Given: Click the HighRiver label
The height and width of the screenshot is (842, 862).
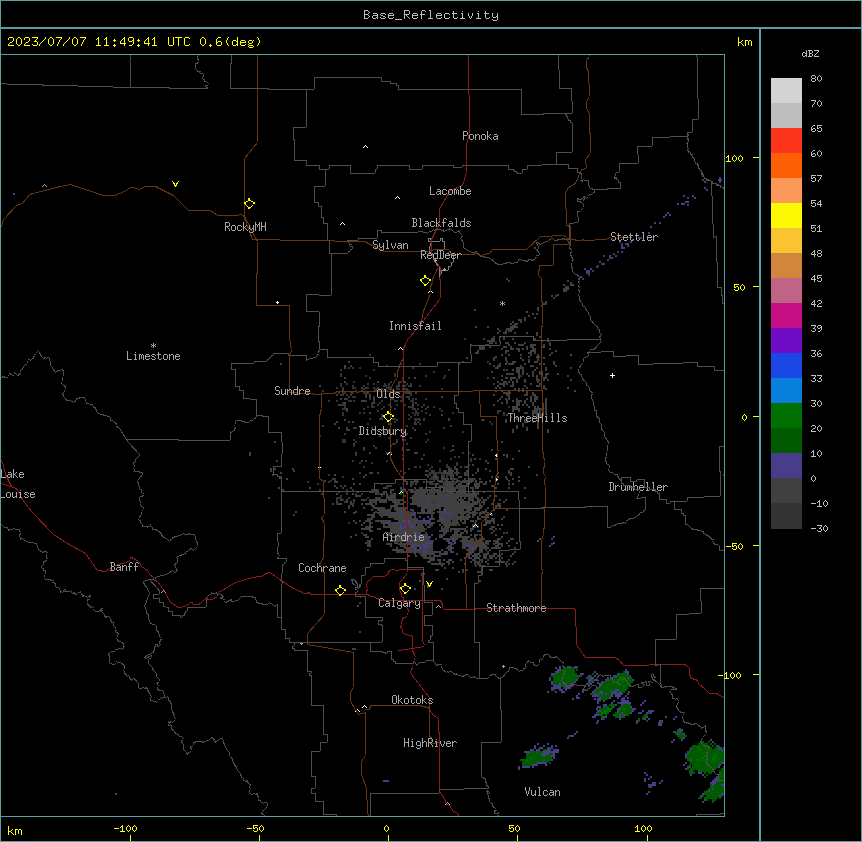Looking at the screenshot, I should pyautogui.click(x=430, y=743).
